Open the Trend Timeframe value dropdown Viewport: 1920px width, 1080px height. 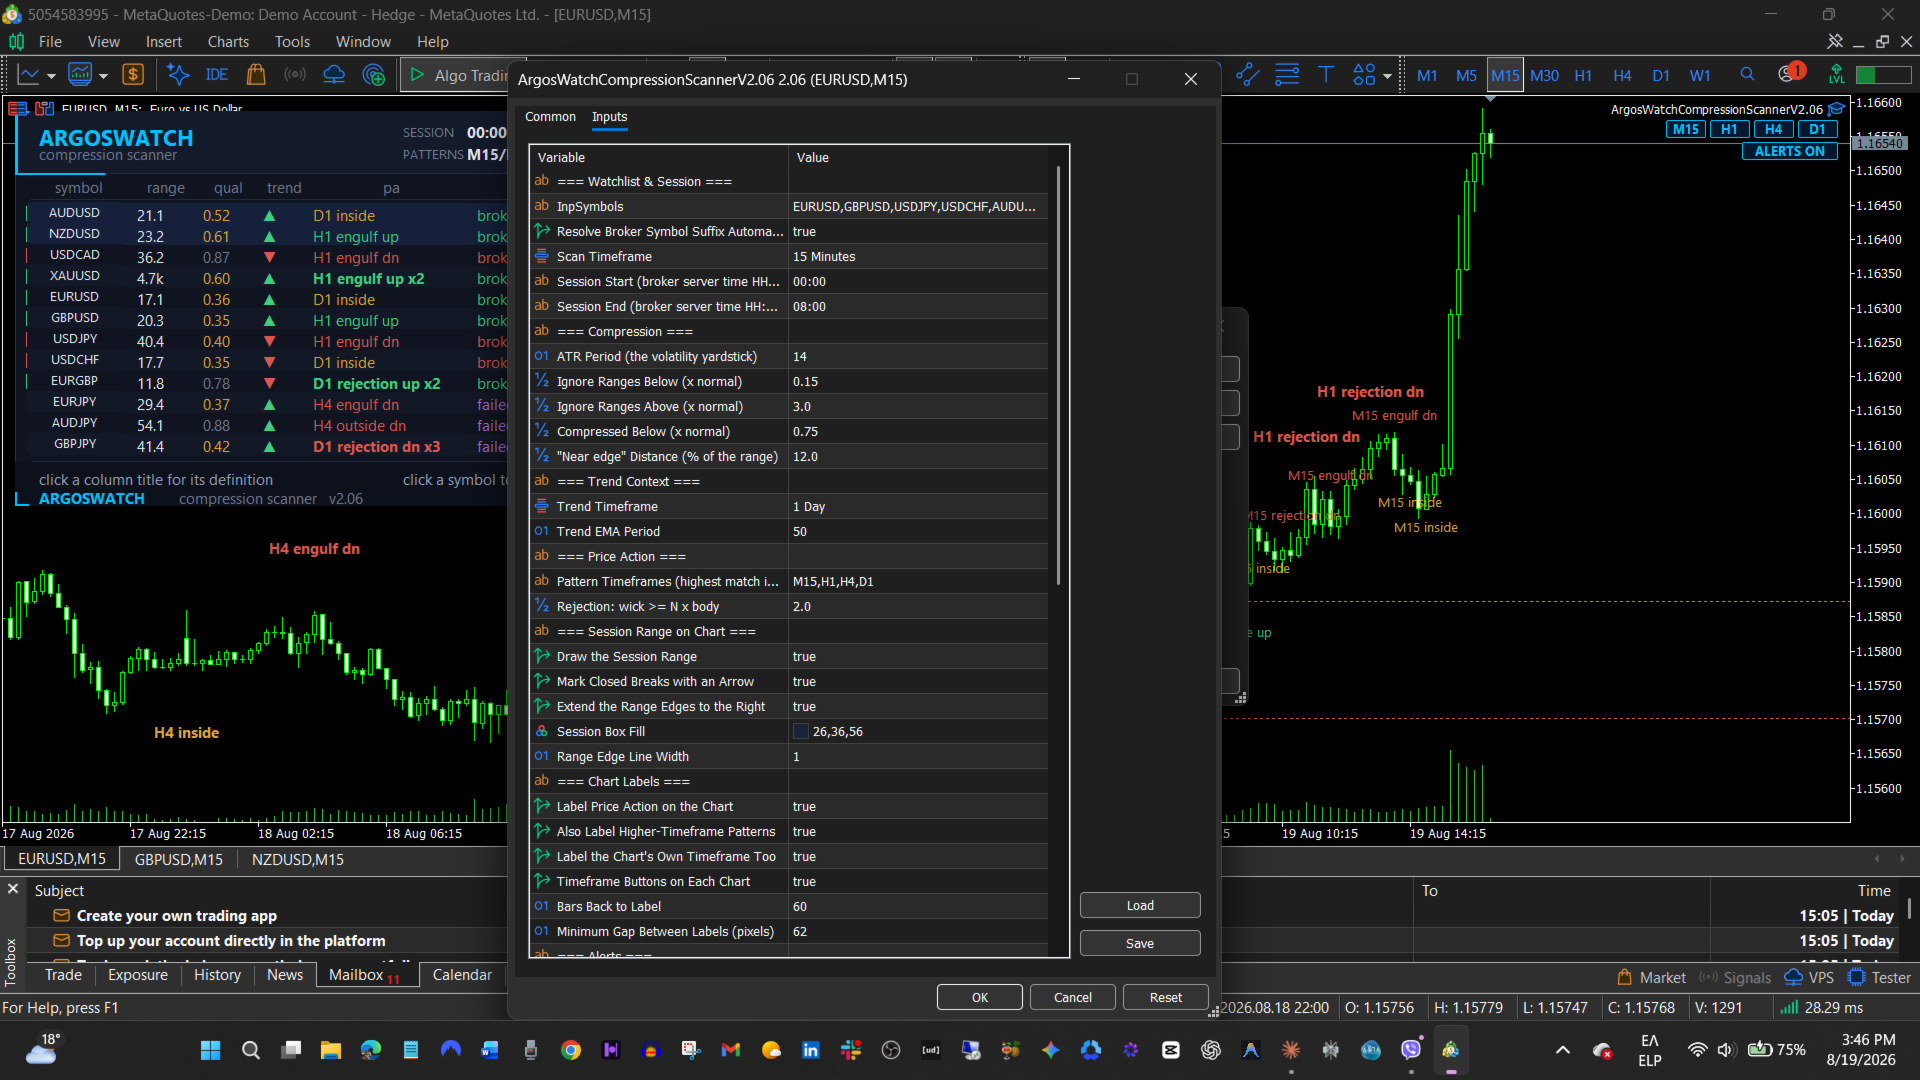(918, 507)
